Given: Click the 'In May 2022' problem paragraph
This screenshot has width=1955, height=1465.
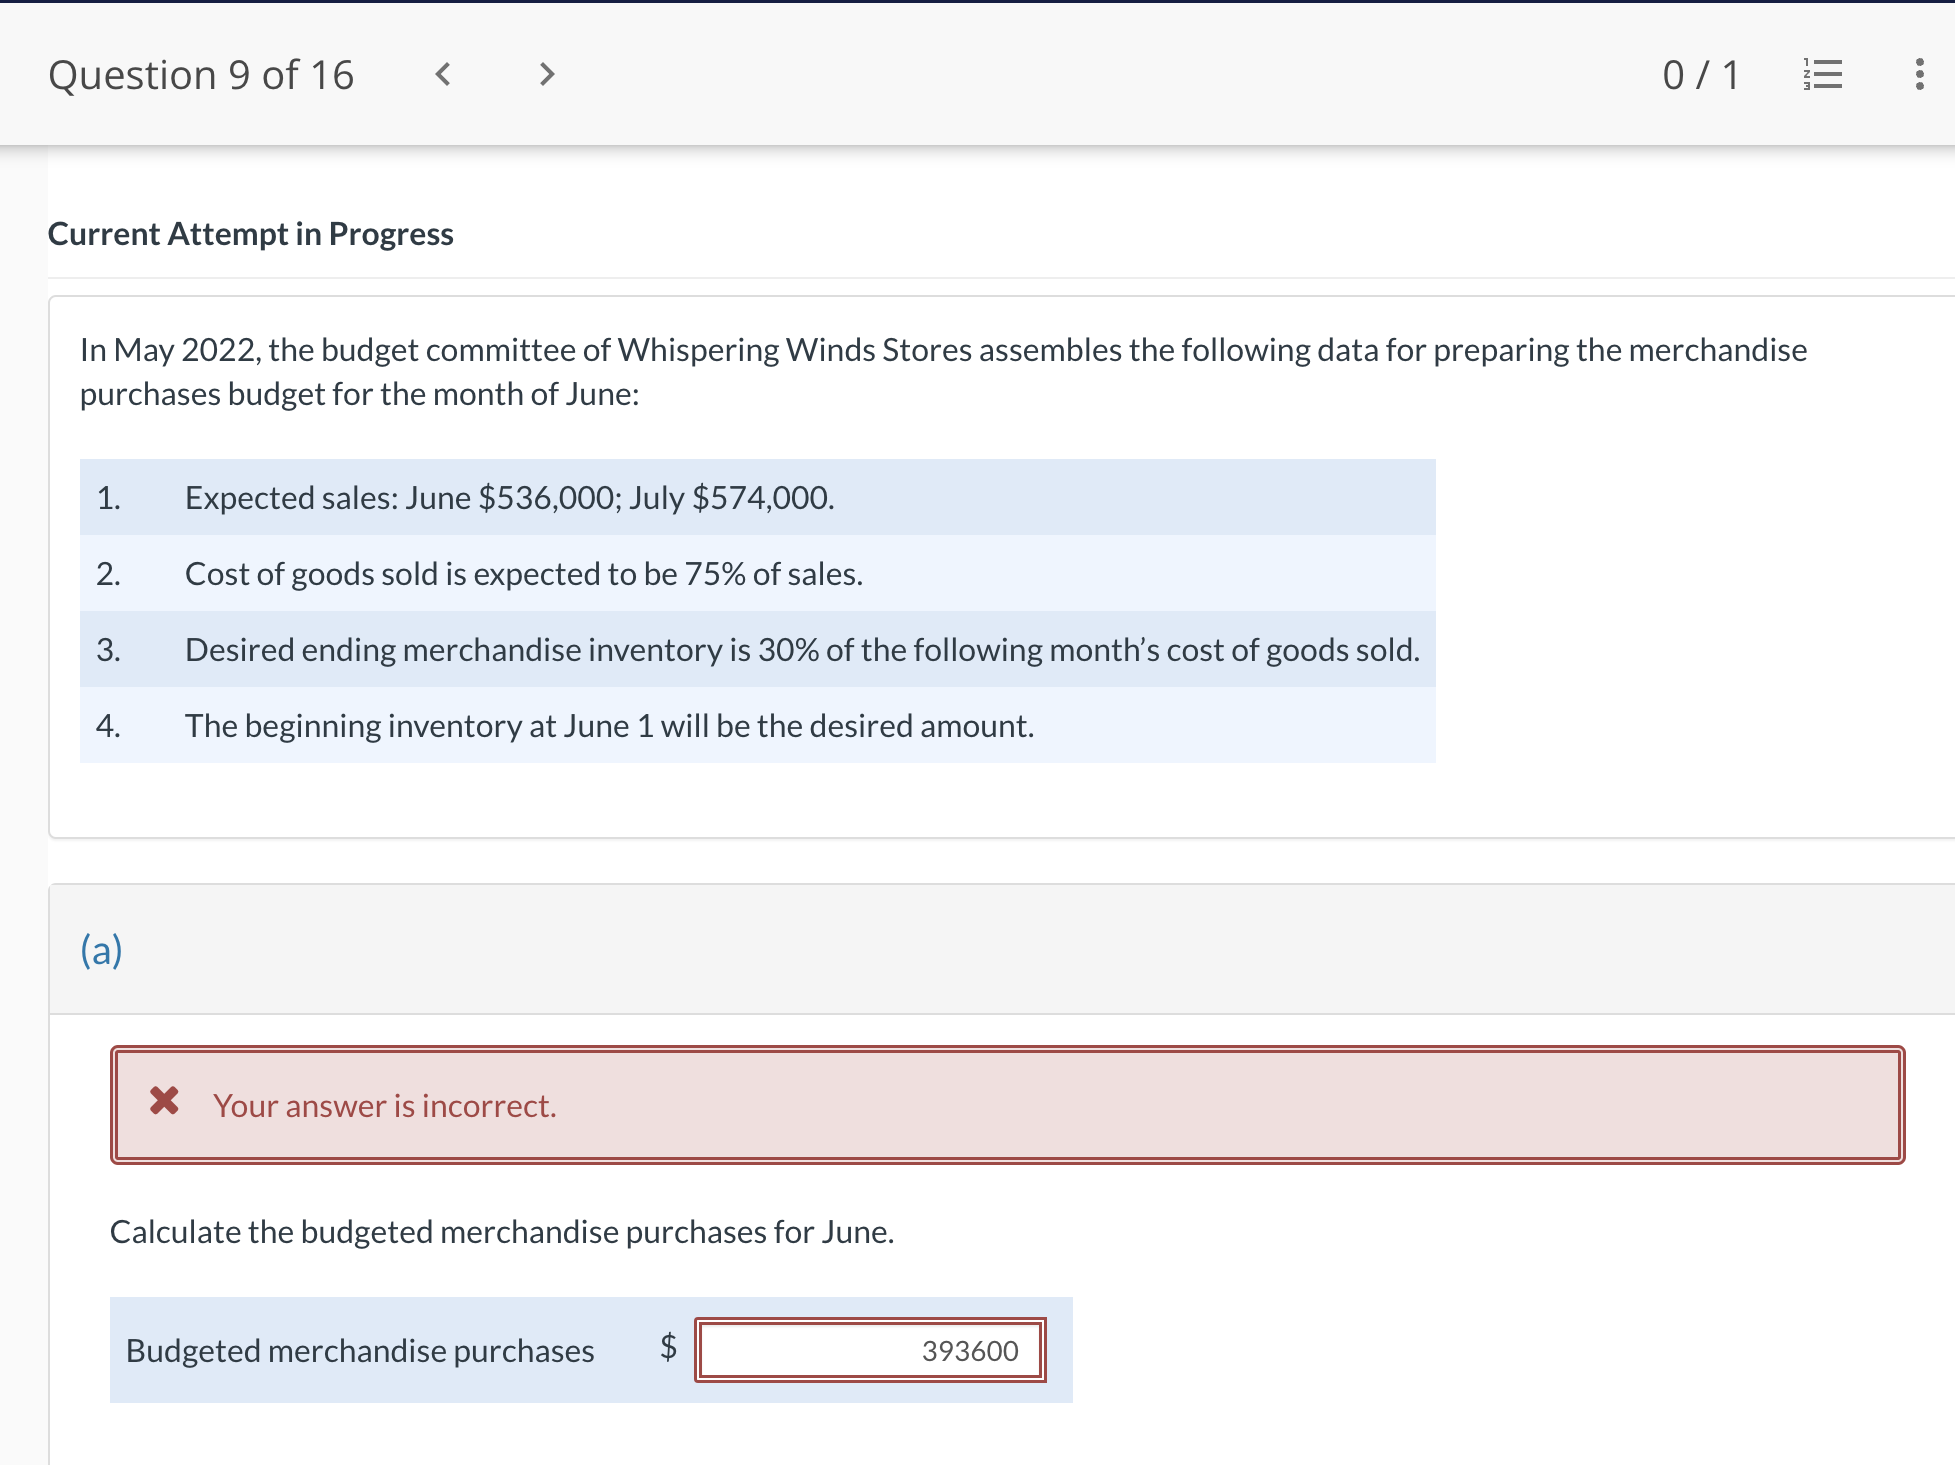Looking at the screenshot, I should (943, 371).
